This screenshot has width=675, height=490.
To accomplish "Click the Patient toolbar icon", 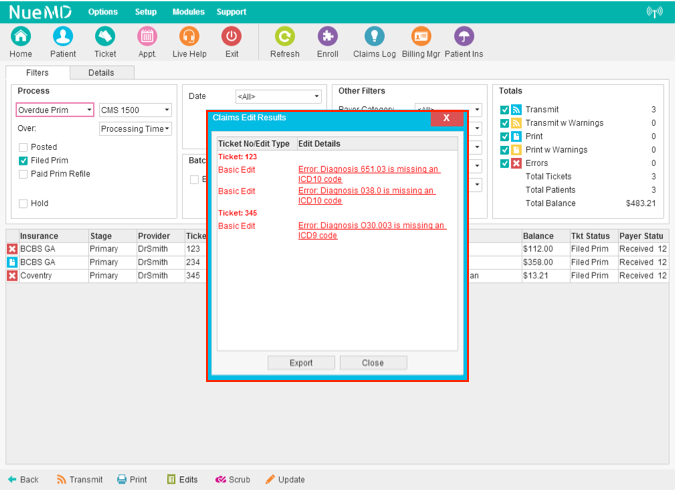I will 63,37.
